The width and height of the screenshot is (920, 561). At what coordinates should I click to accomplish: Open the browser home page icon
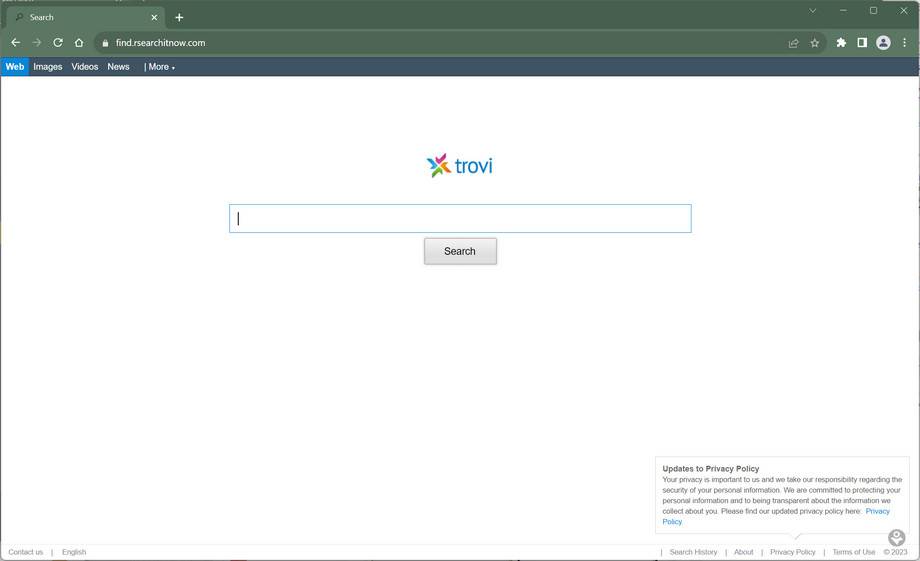[x=79, y=43]
